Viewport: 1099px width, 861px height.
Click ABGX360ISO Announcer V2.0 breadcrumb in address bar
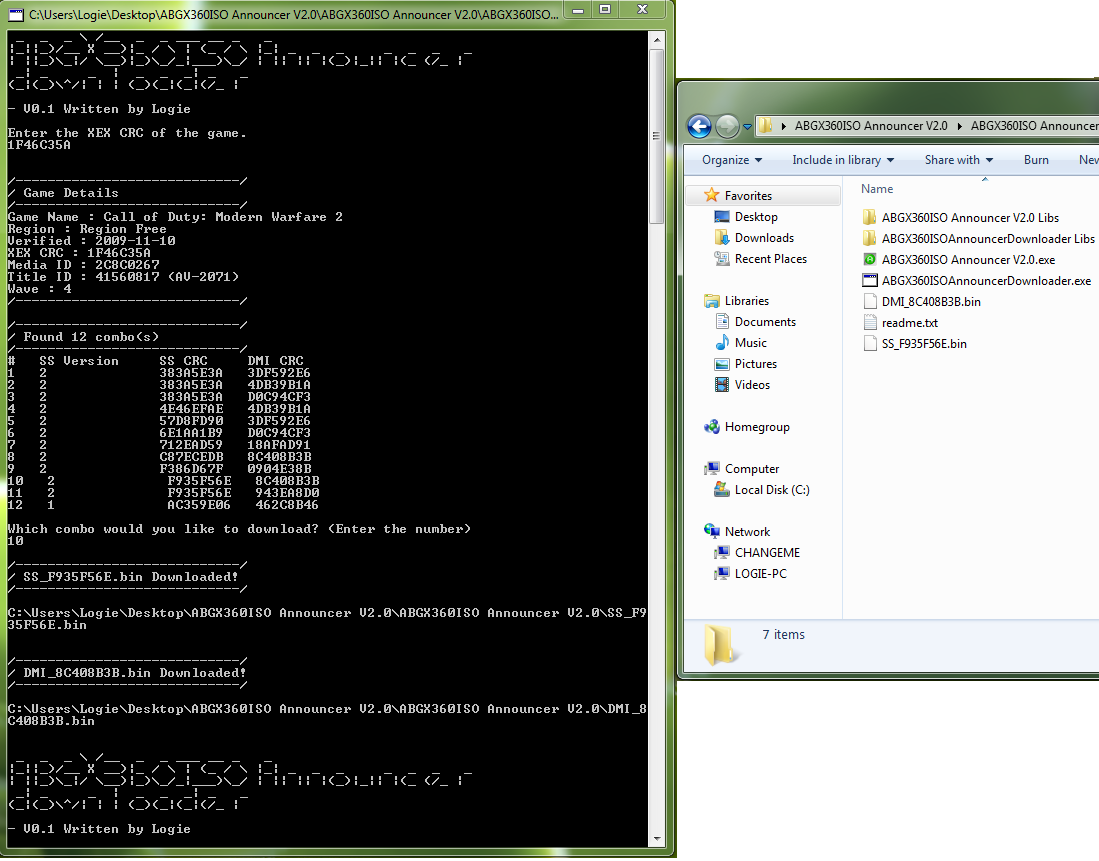pos(871,126)
